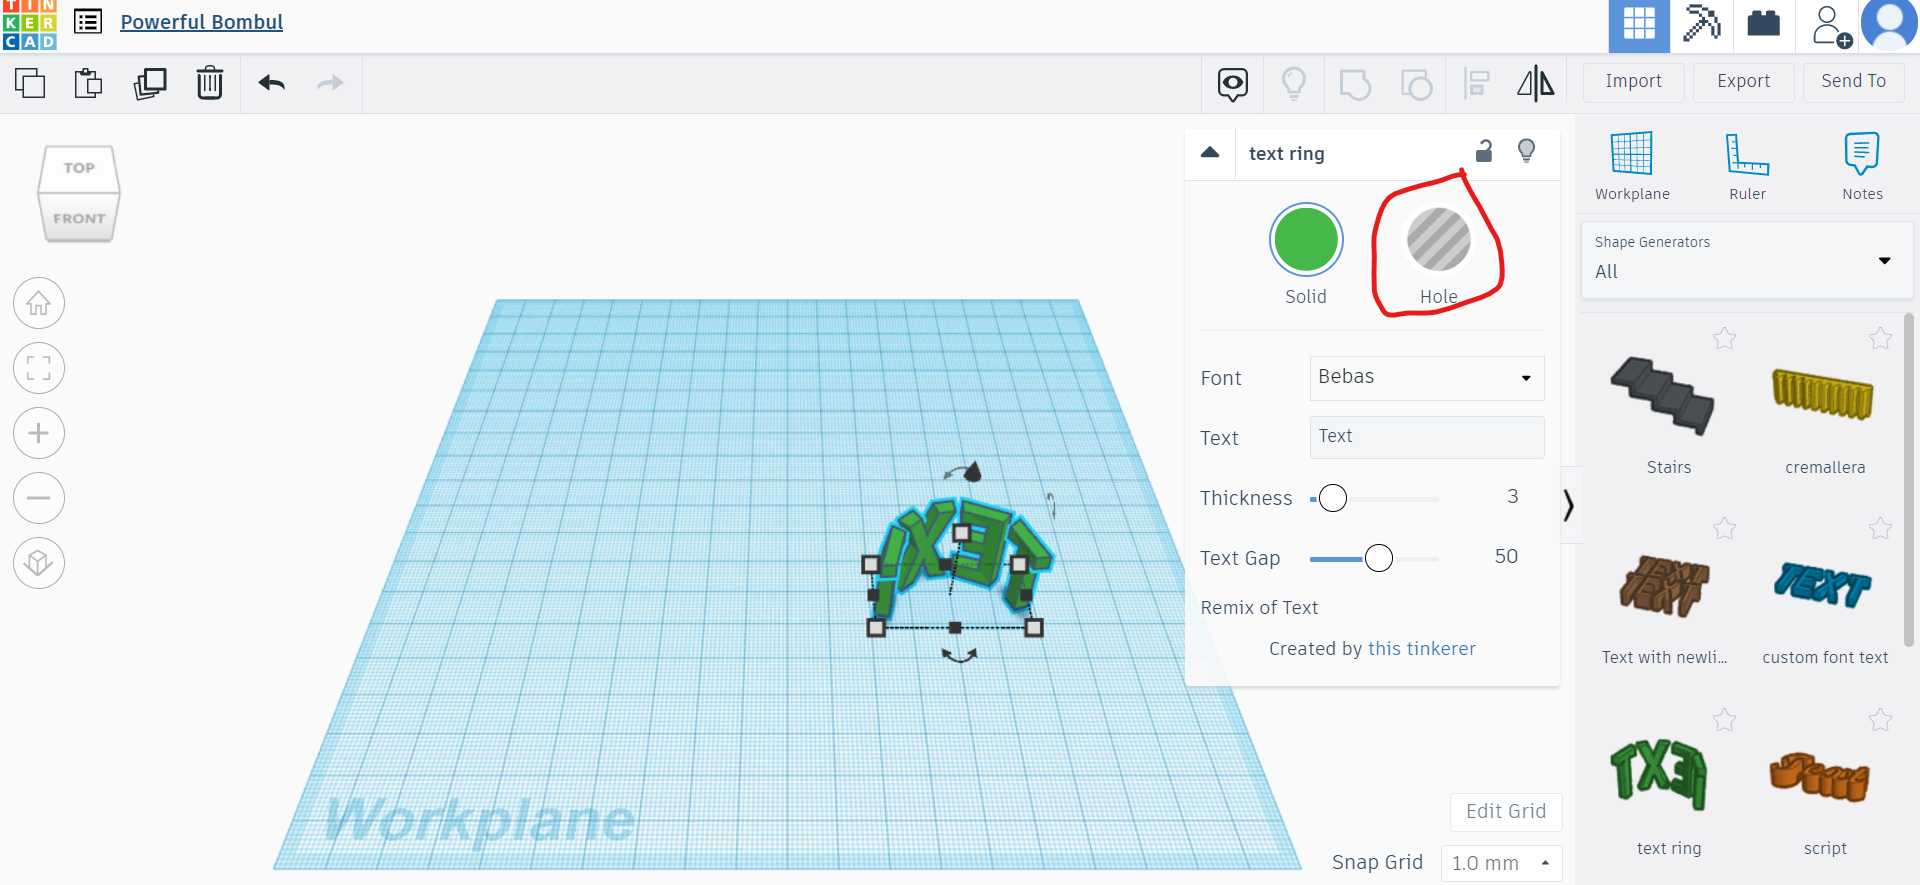Click the Import button
Viewport: 1920px width, 885px height.
[1634, 82]
